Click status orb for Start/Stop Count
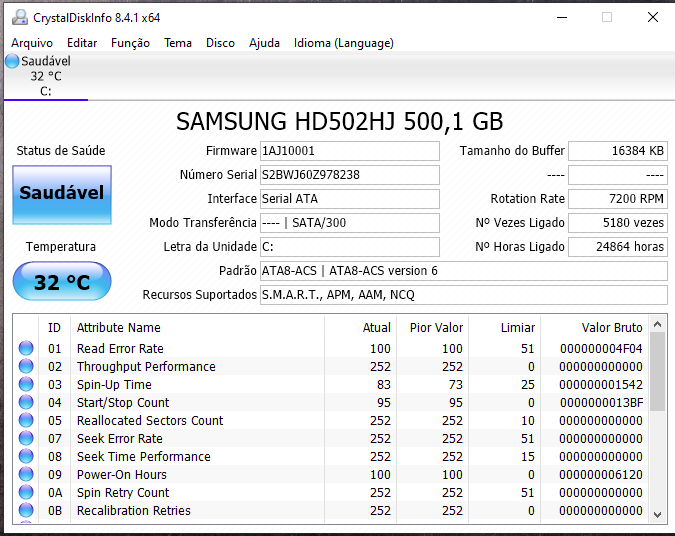 pos(26,402)
